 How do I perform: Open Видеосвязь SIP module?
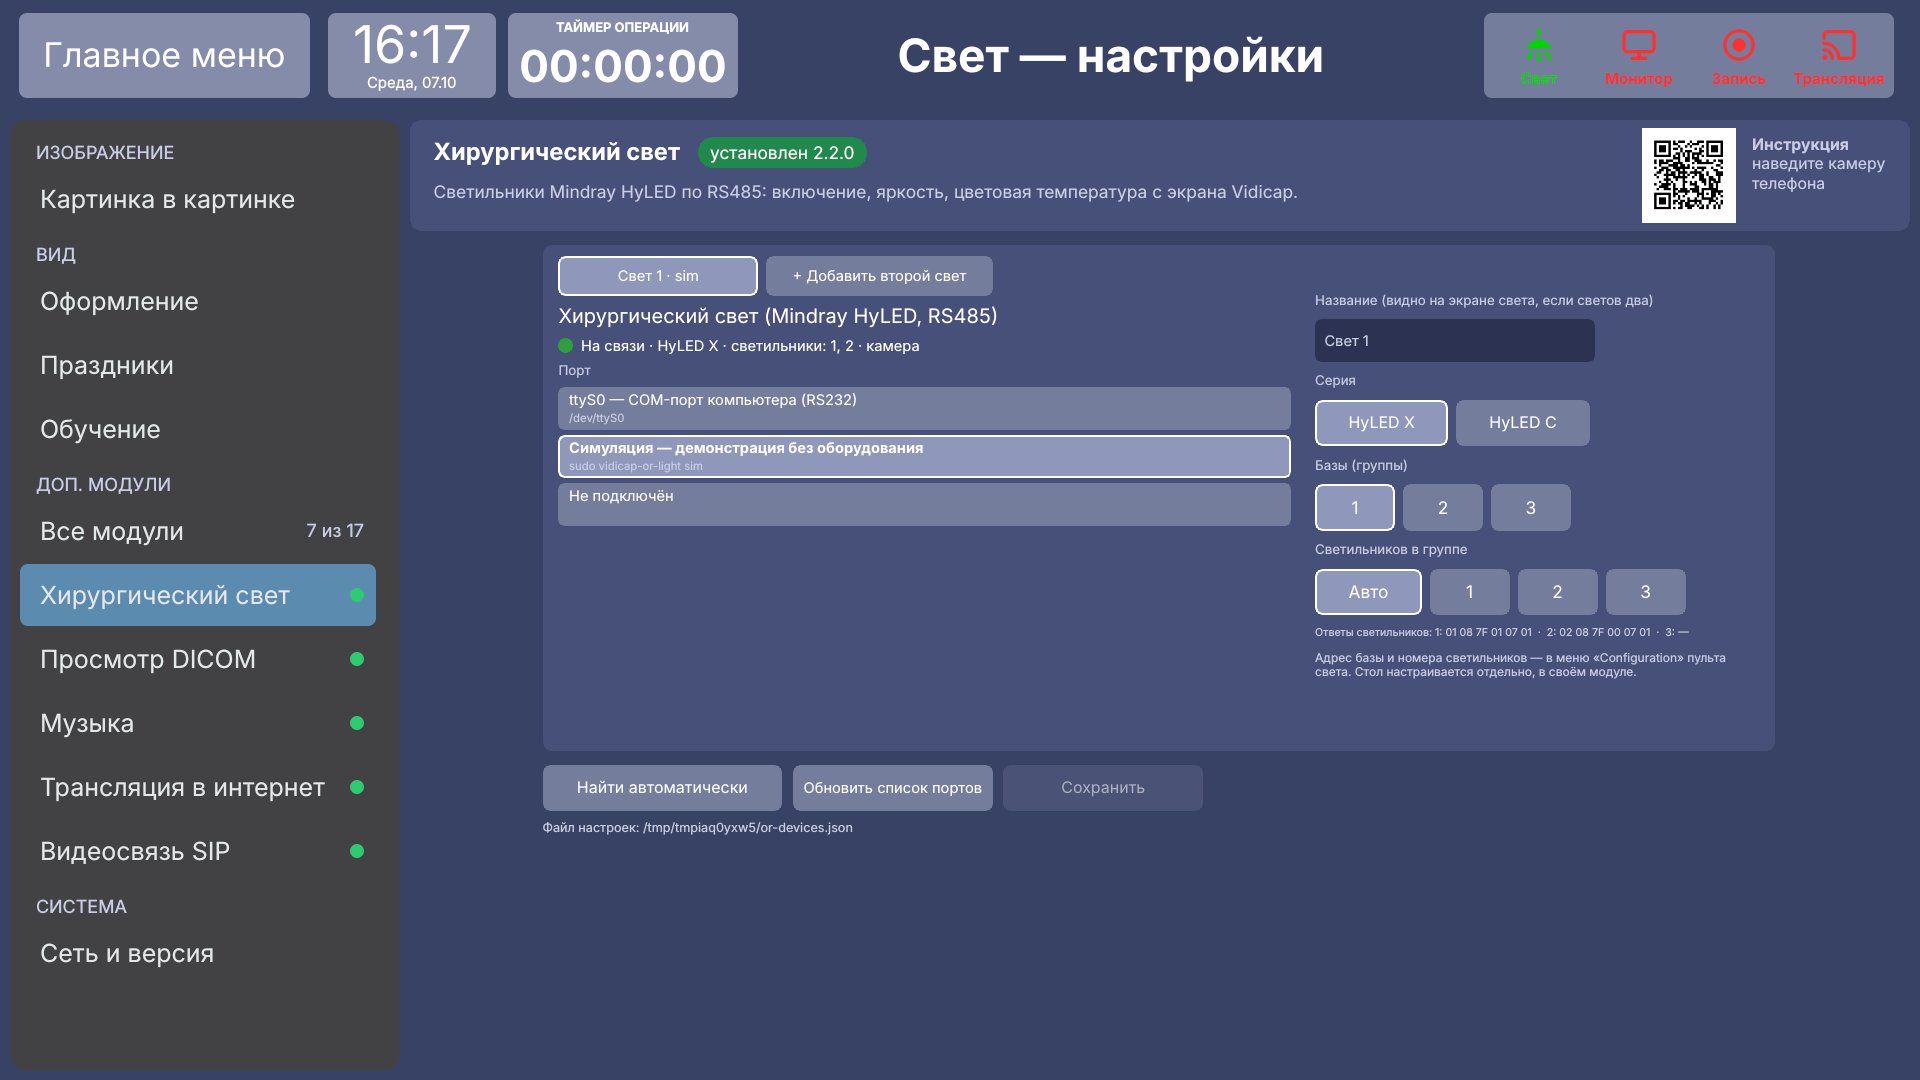coord(198,851)
